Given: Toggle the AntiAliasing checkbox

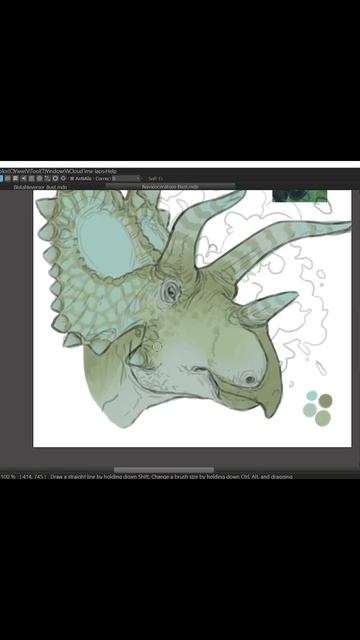Looking at the screenshot, I should (x=72, y=179).
